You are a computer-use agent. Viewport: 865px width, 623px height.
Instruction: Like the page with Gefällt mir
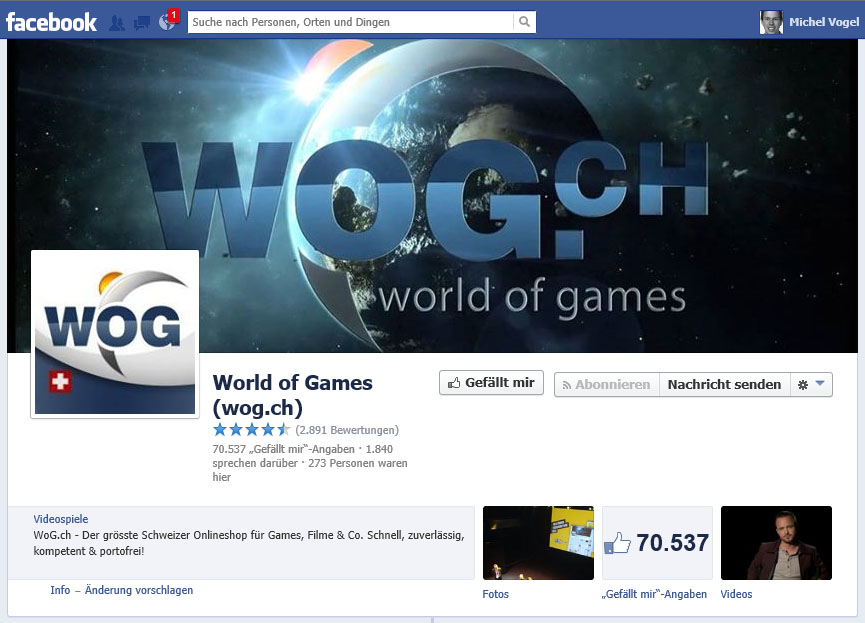pyautogui.click(x=492, y=383)
